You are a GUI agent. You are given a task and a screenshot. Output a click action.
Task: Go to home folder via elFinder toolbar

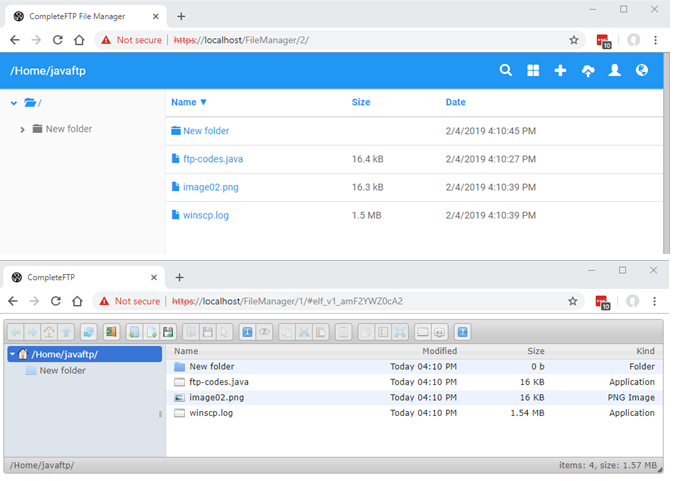pyautogui.click(x=49, y=332)
